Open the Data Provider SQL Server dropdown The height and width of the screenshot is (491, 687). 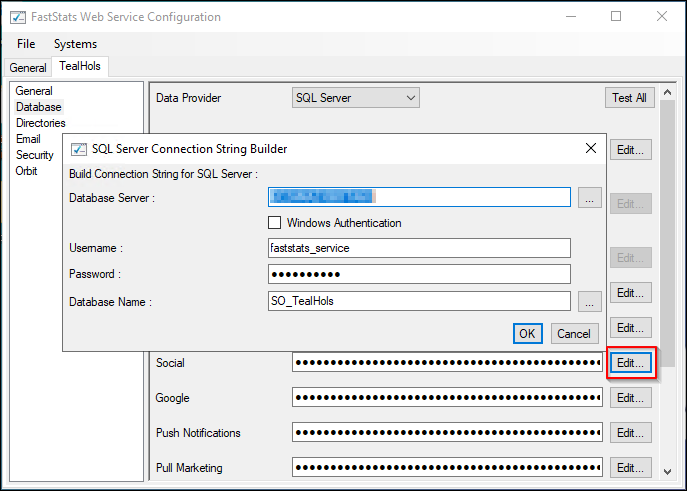pyautogui.click(x=356, y=98)
